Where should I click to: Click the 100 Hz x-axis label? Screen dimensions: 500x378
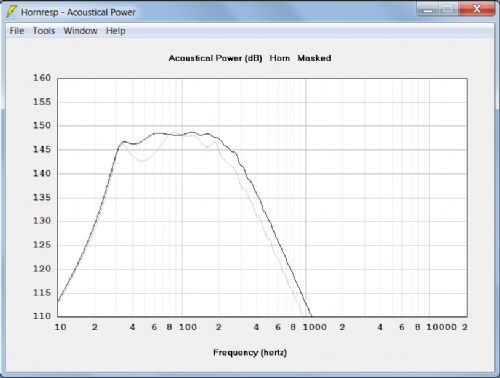(x=188, y=327)
